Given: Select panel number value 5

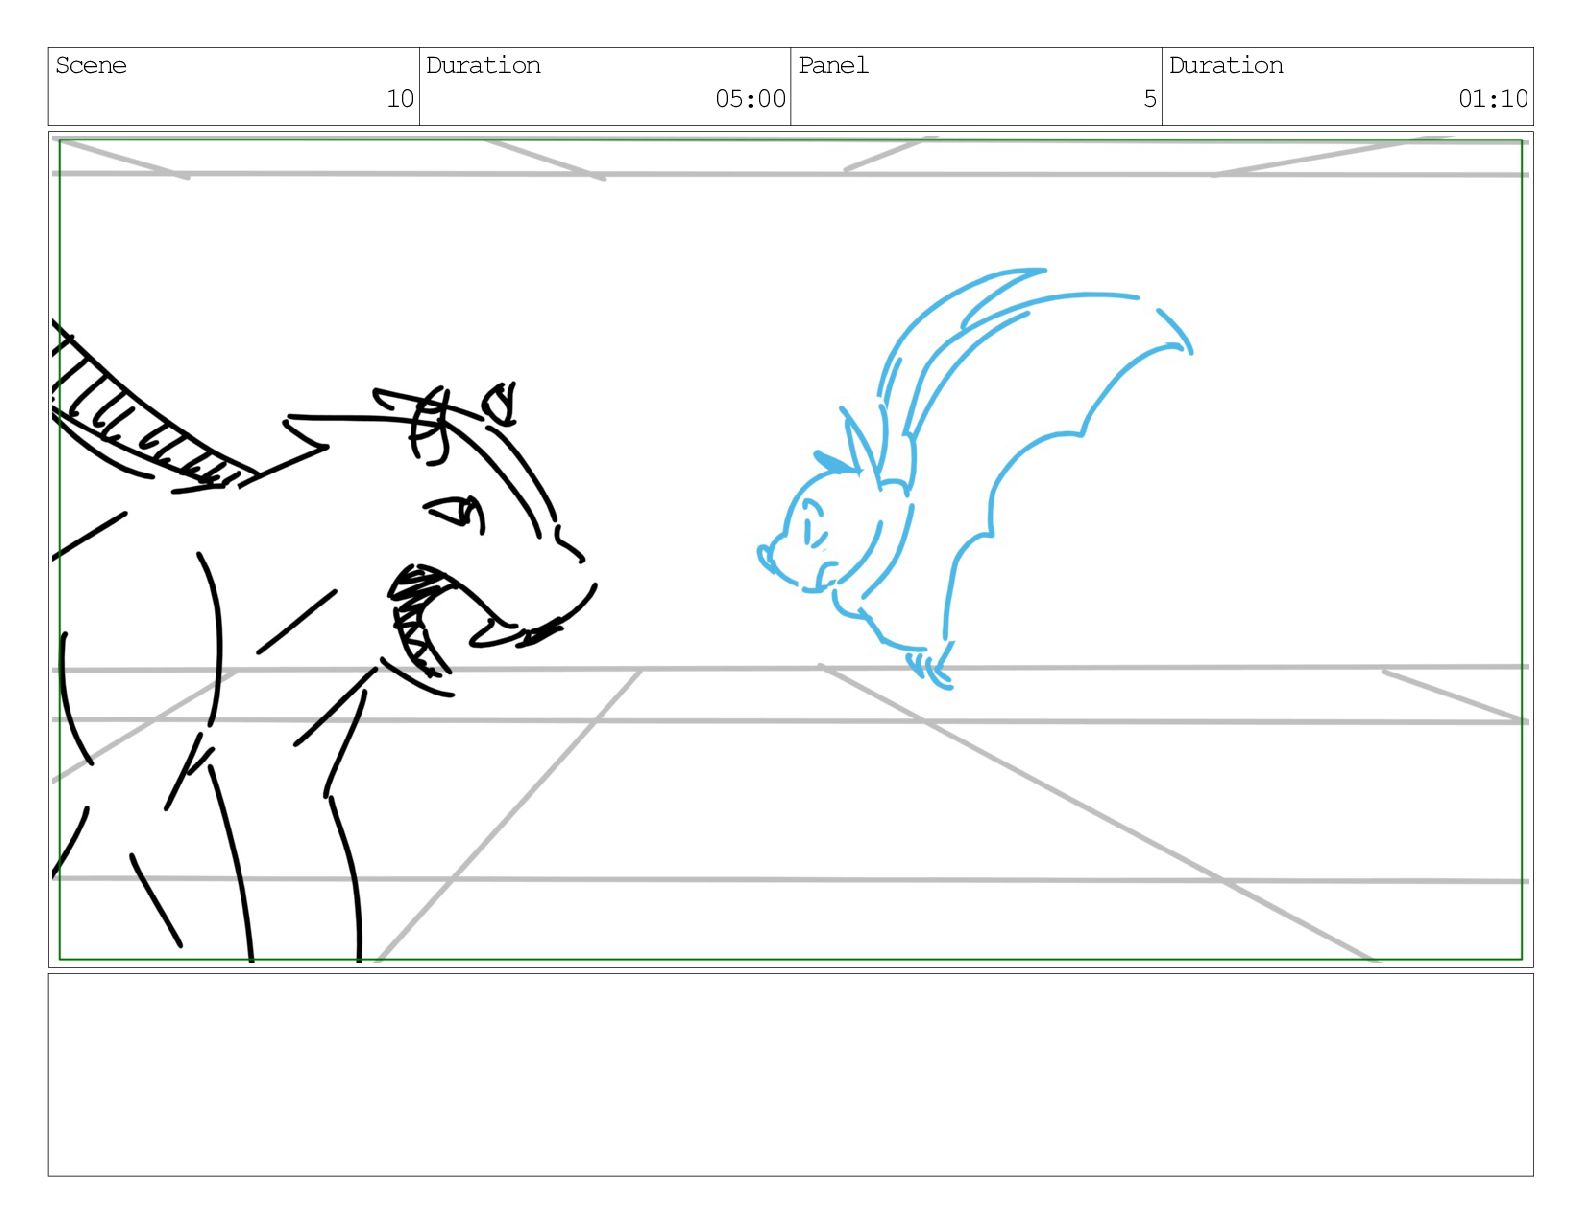Looking at the screenshot, I should [x=1150, y=99].
